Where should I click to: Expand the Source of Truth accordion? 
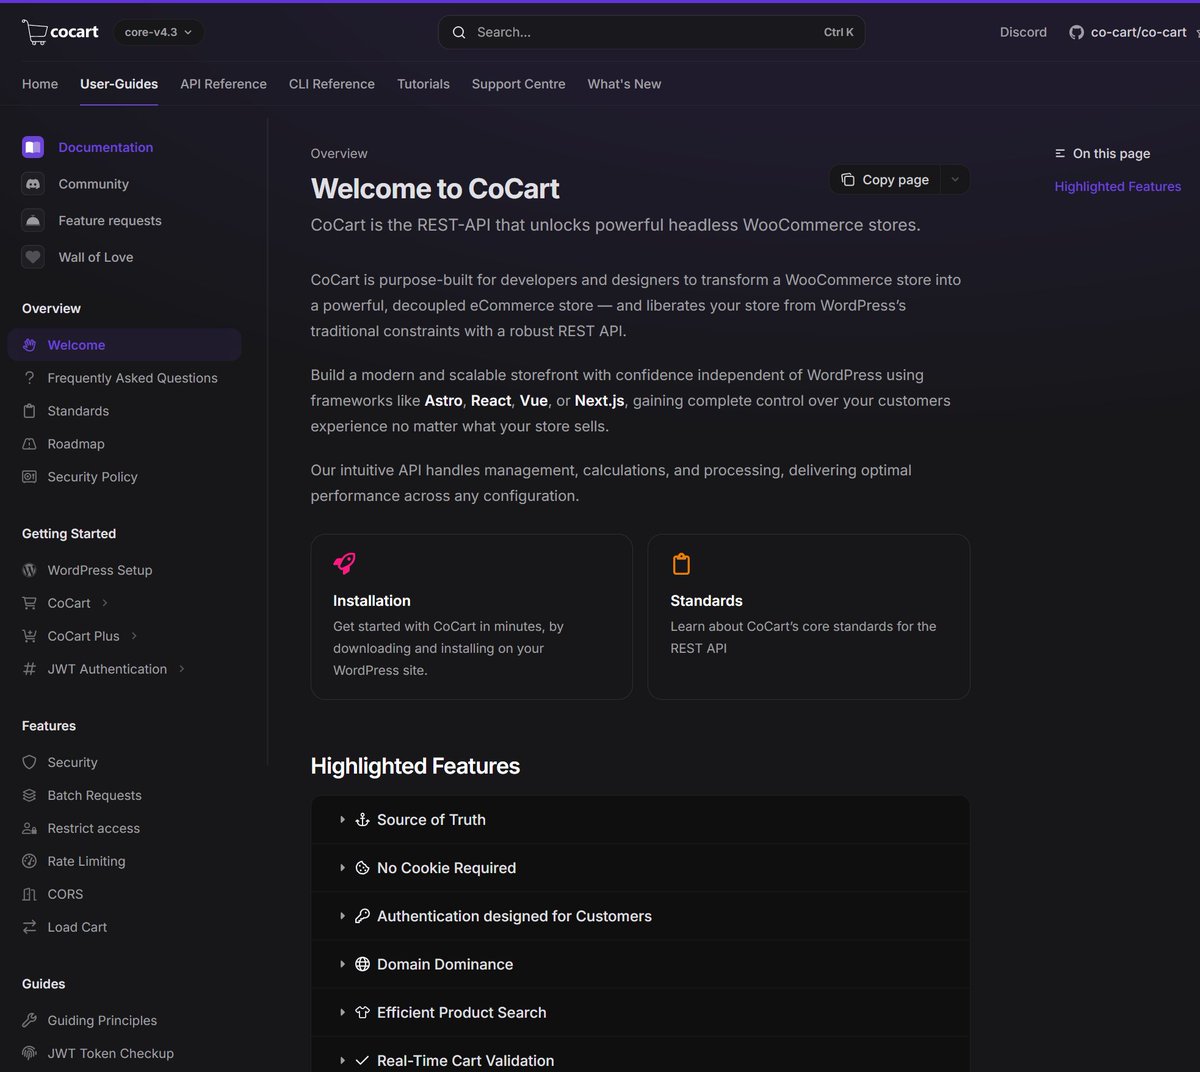[640, 819]
